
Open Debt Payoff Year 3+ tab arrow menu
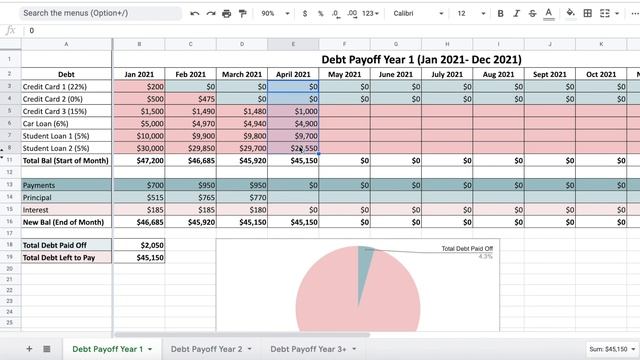click(354, 349)
